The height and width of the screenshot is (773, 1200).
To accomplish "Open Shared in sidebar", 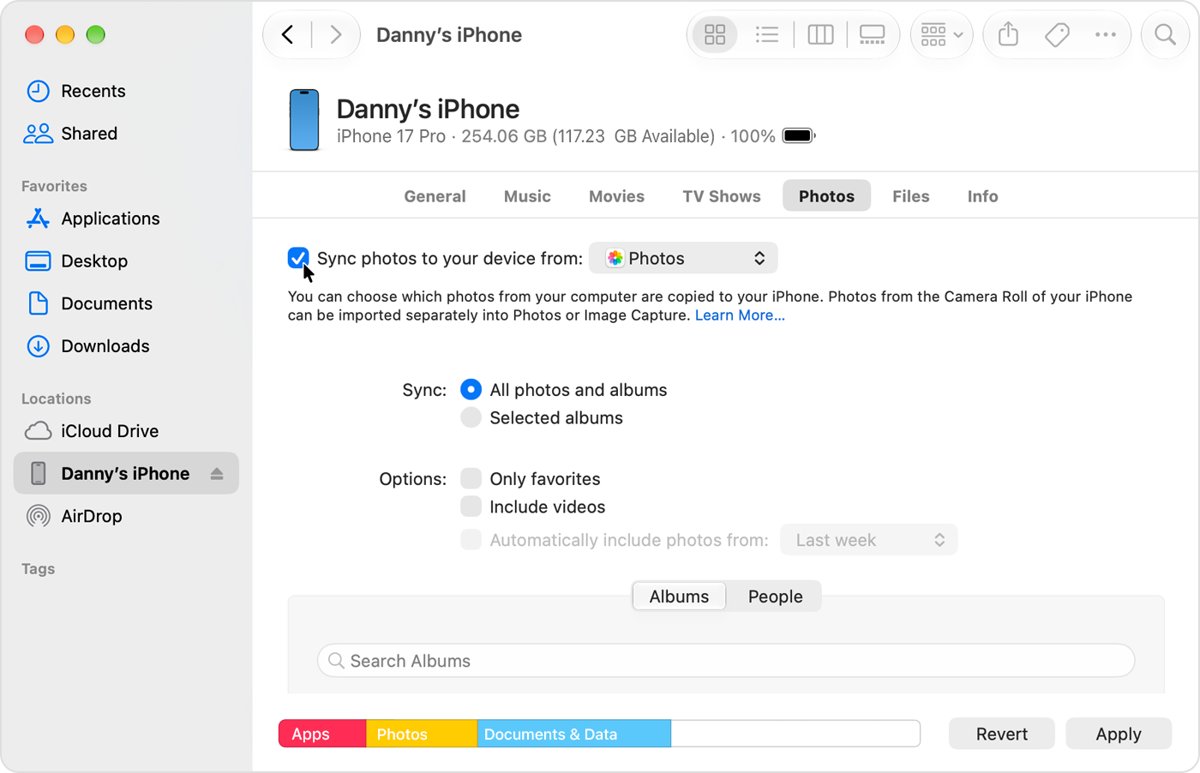I will pyautogui.click(x=89, y=134).
